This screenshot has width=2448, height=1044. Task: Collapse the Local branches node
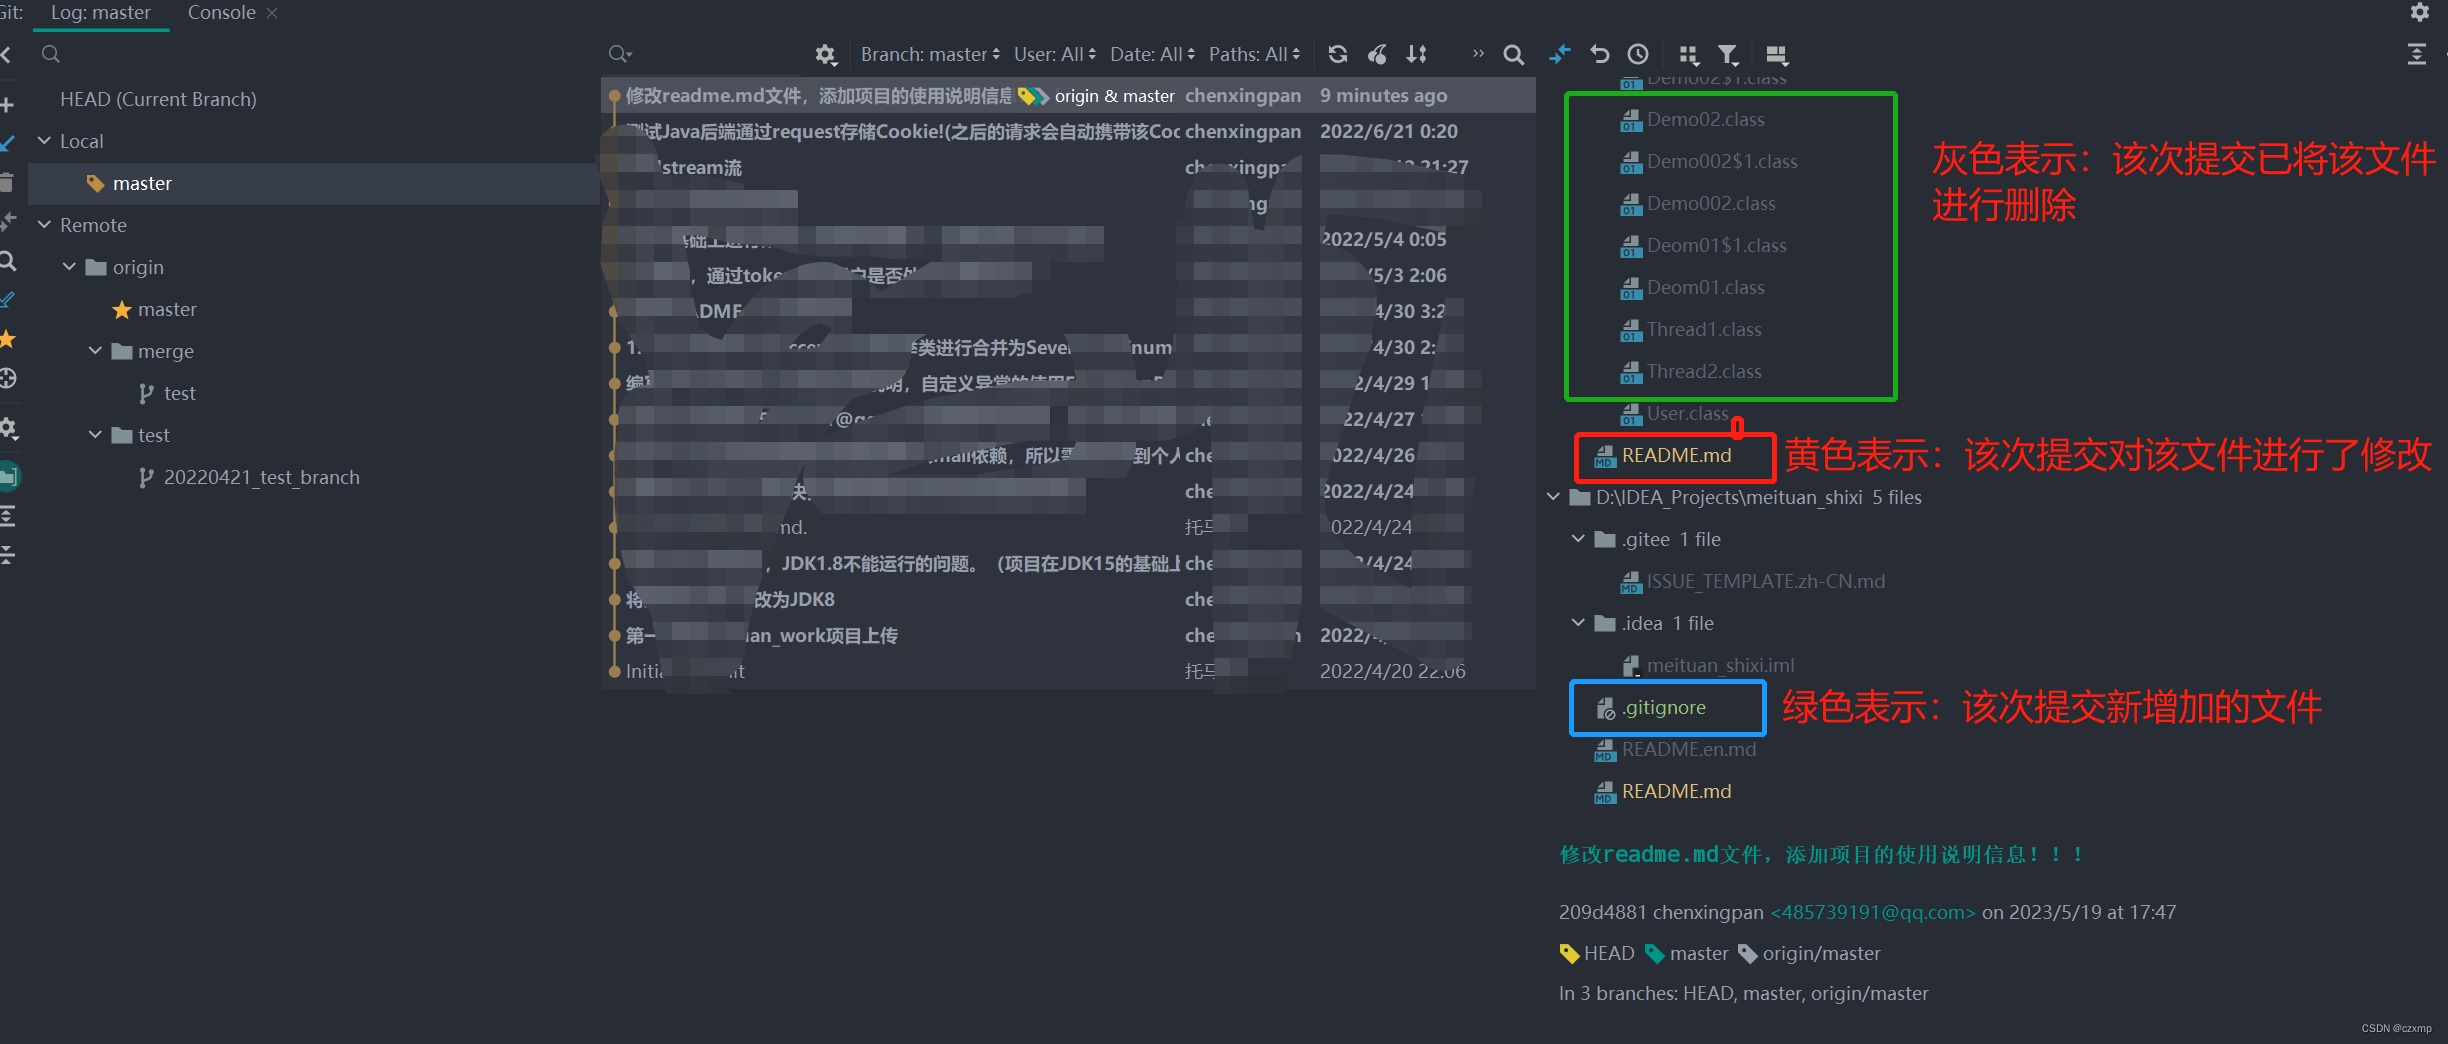click(44, 141)
